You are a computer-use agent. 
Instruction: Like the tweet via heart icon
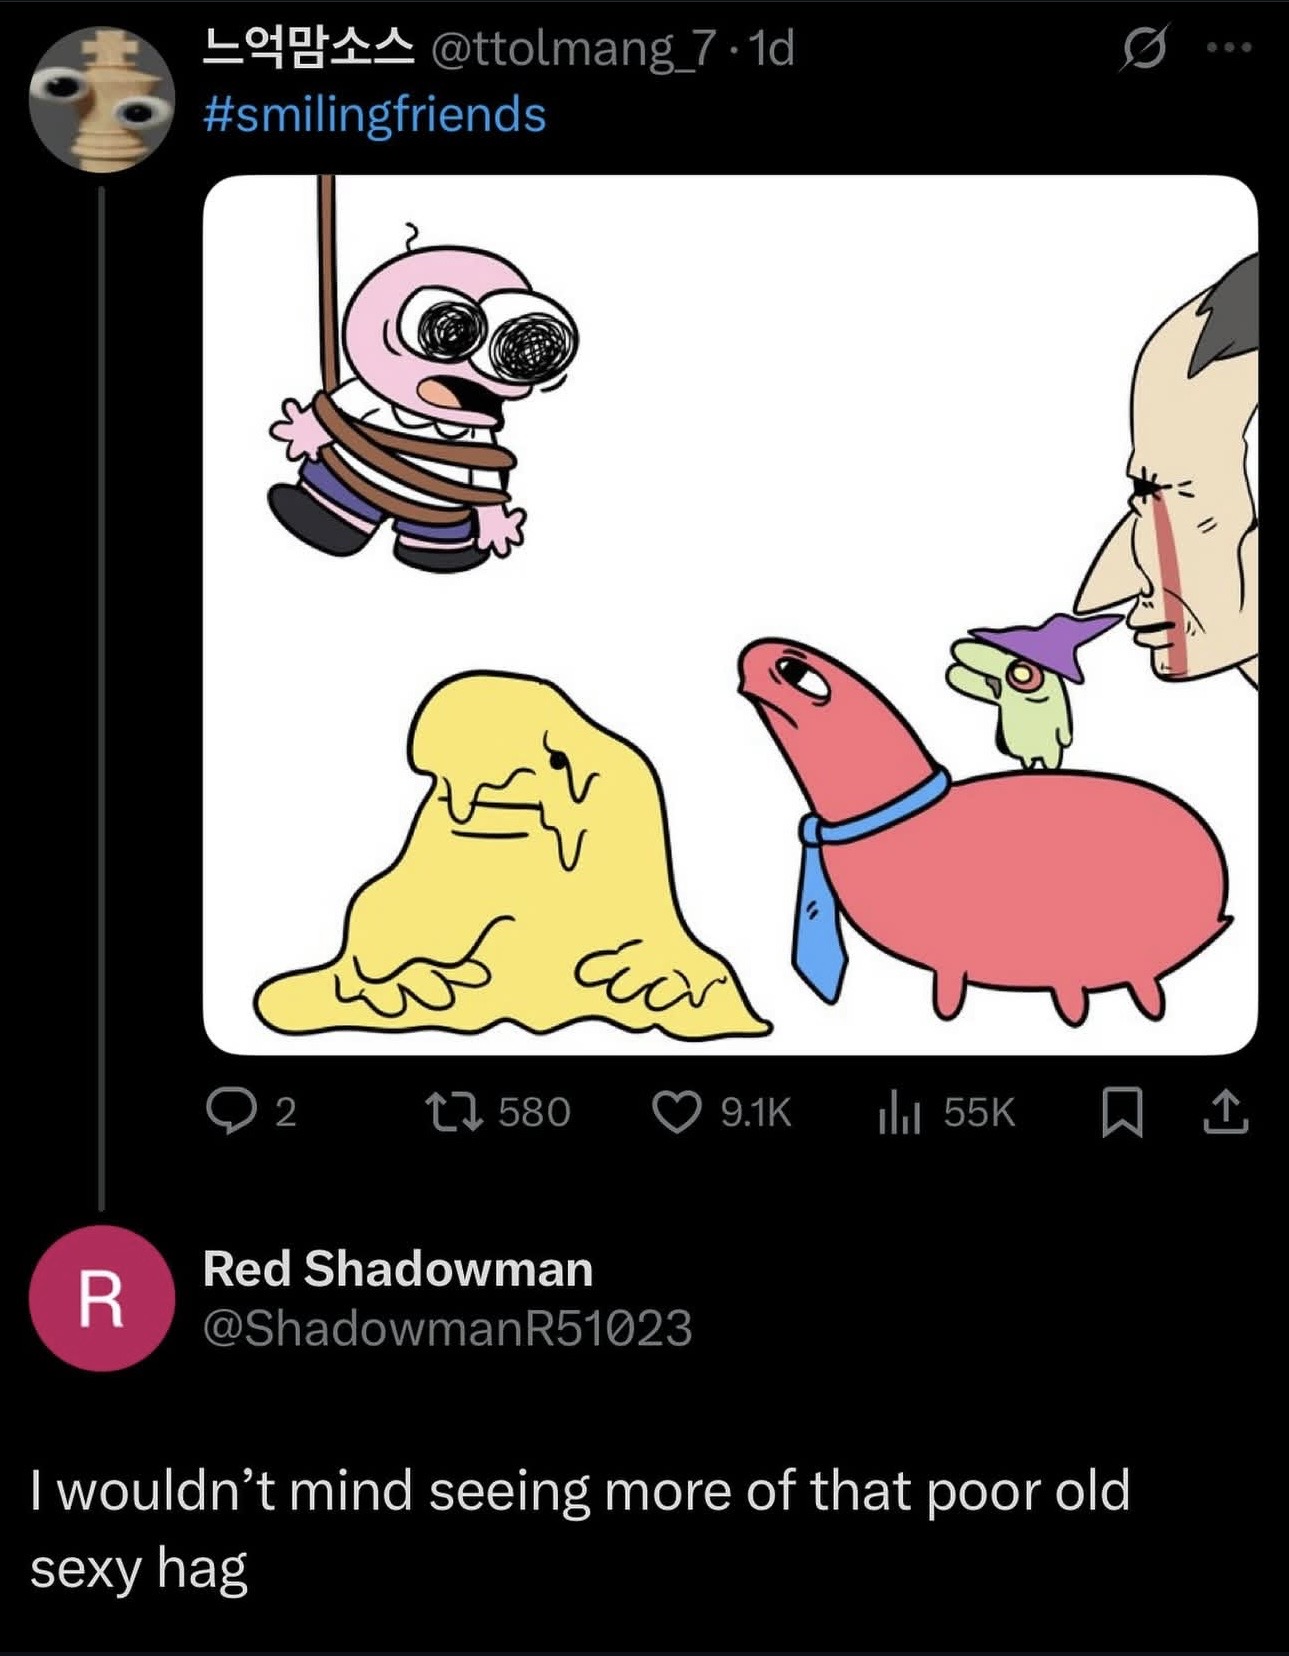pos(677,1112)
